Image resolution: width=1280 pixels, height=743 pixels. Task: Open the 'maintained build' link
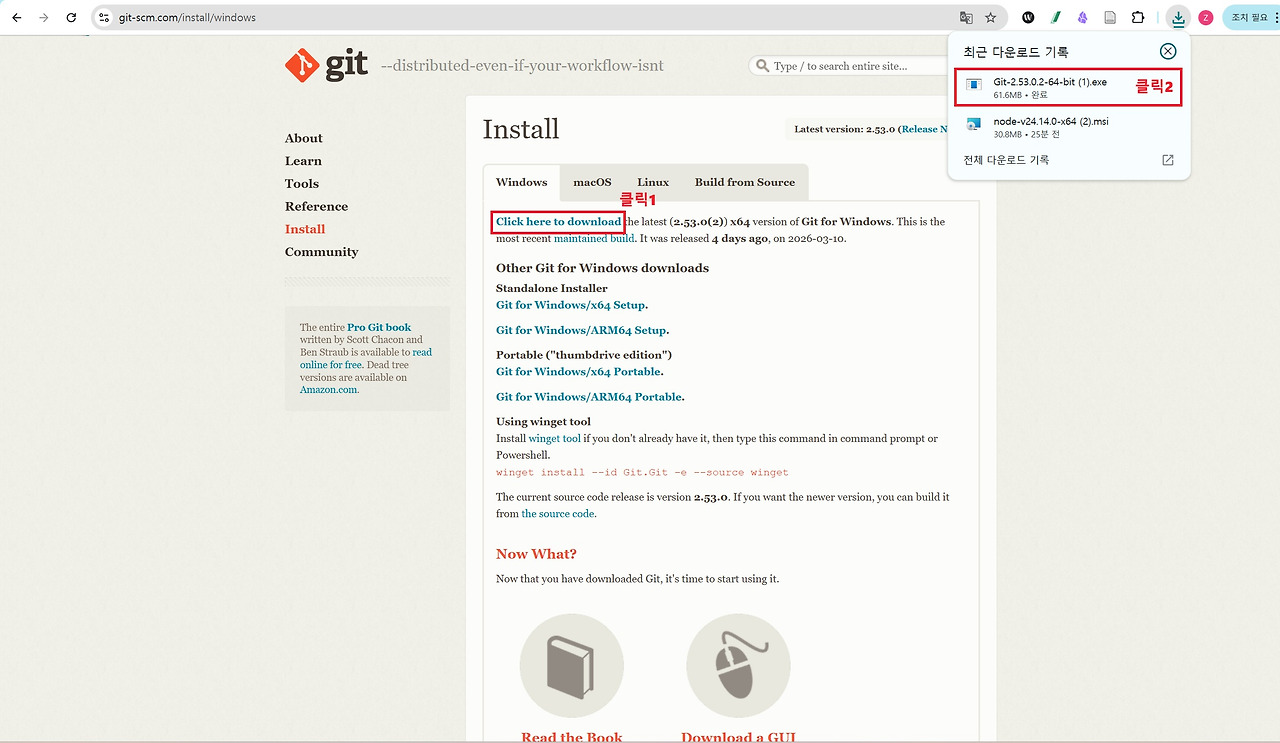[594, 239]
